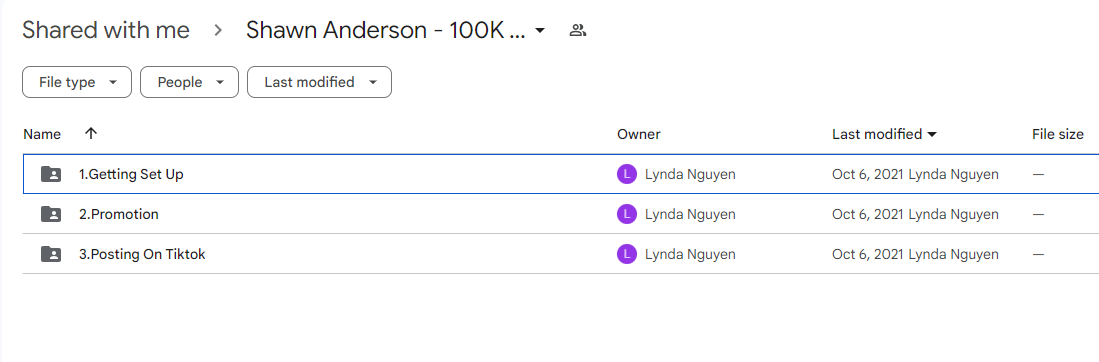
Task: Click the File size column header
Action: pyautogui.click(x=1058, y=134)
